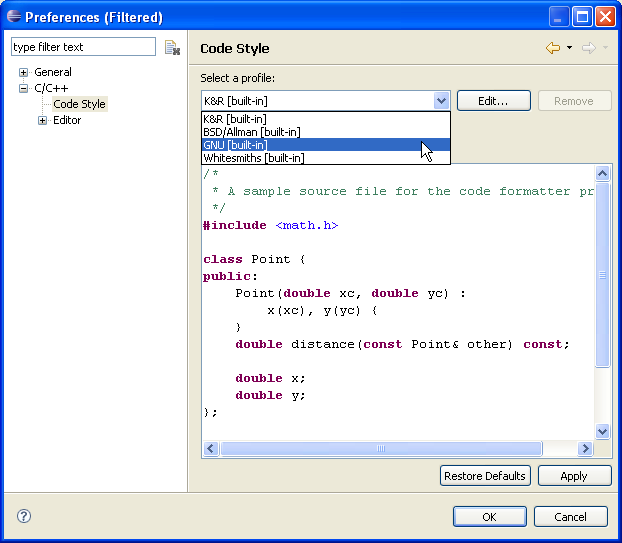This screenshot has width=622, height=543.
Task: Click the horizontal scrollbar thumb of preview
Action: click(381, 449)
